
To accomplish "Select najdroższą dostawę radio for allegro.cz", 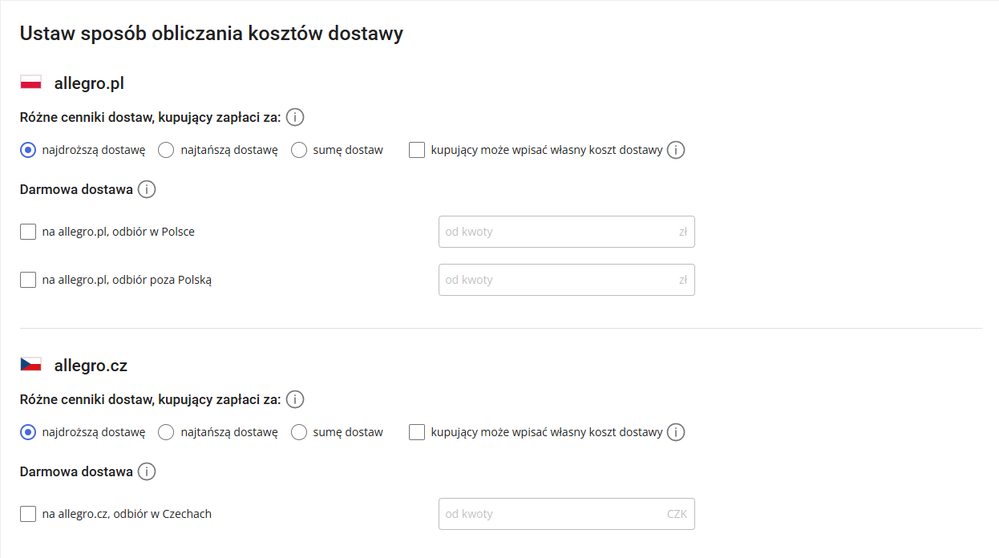I will coord(28,432).
